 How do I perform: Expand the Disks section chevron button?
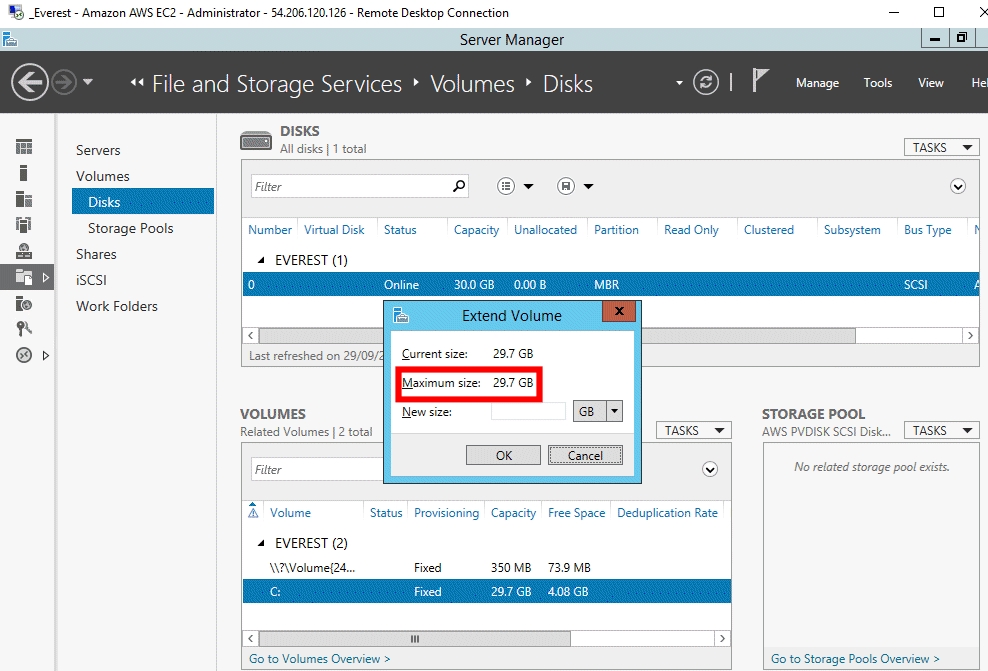958,186
